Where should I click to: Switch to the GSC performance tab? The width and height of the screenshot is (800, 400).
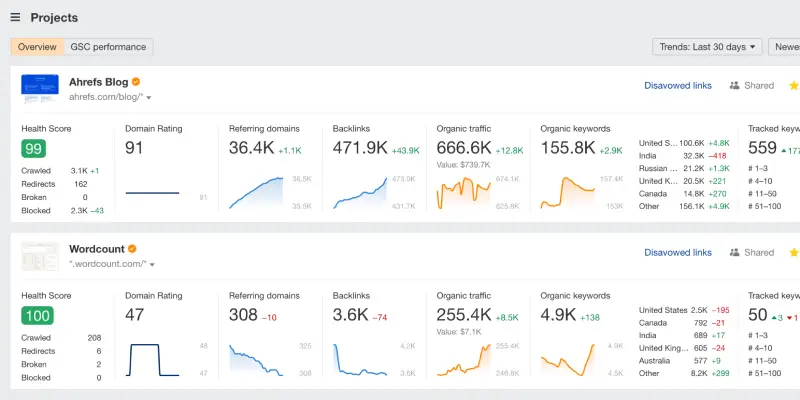click(x=108, y=47)
